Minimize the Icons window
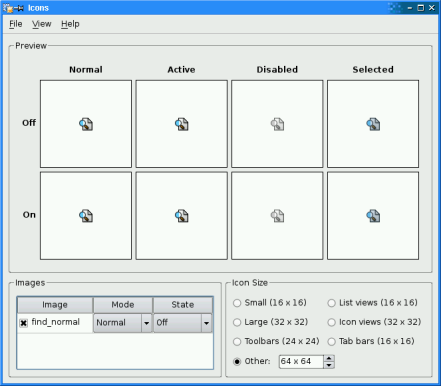This screenshot has width=441, height=386. pyautogui.click(x=410, y=8)
